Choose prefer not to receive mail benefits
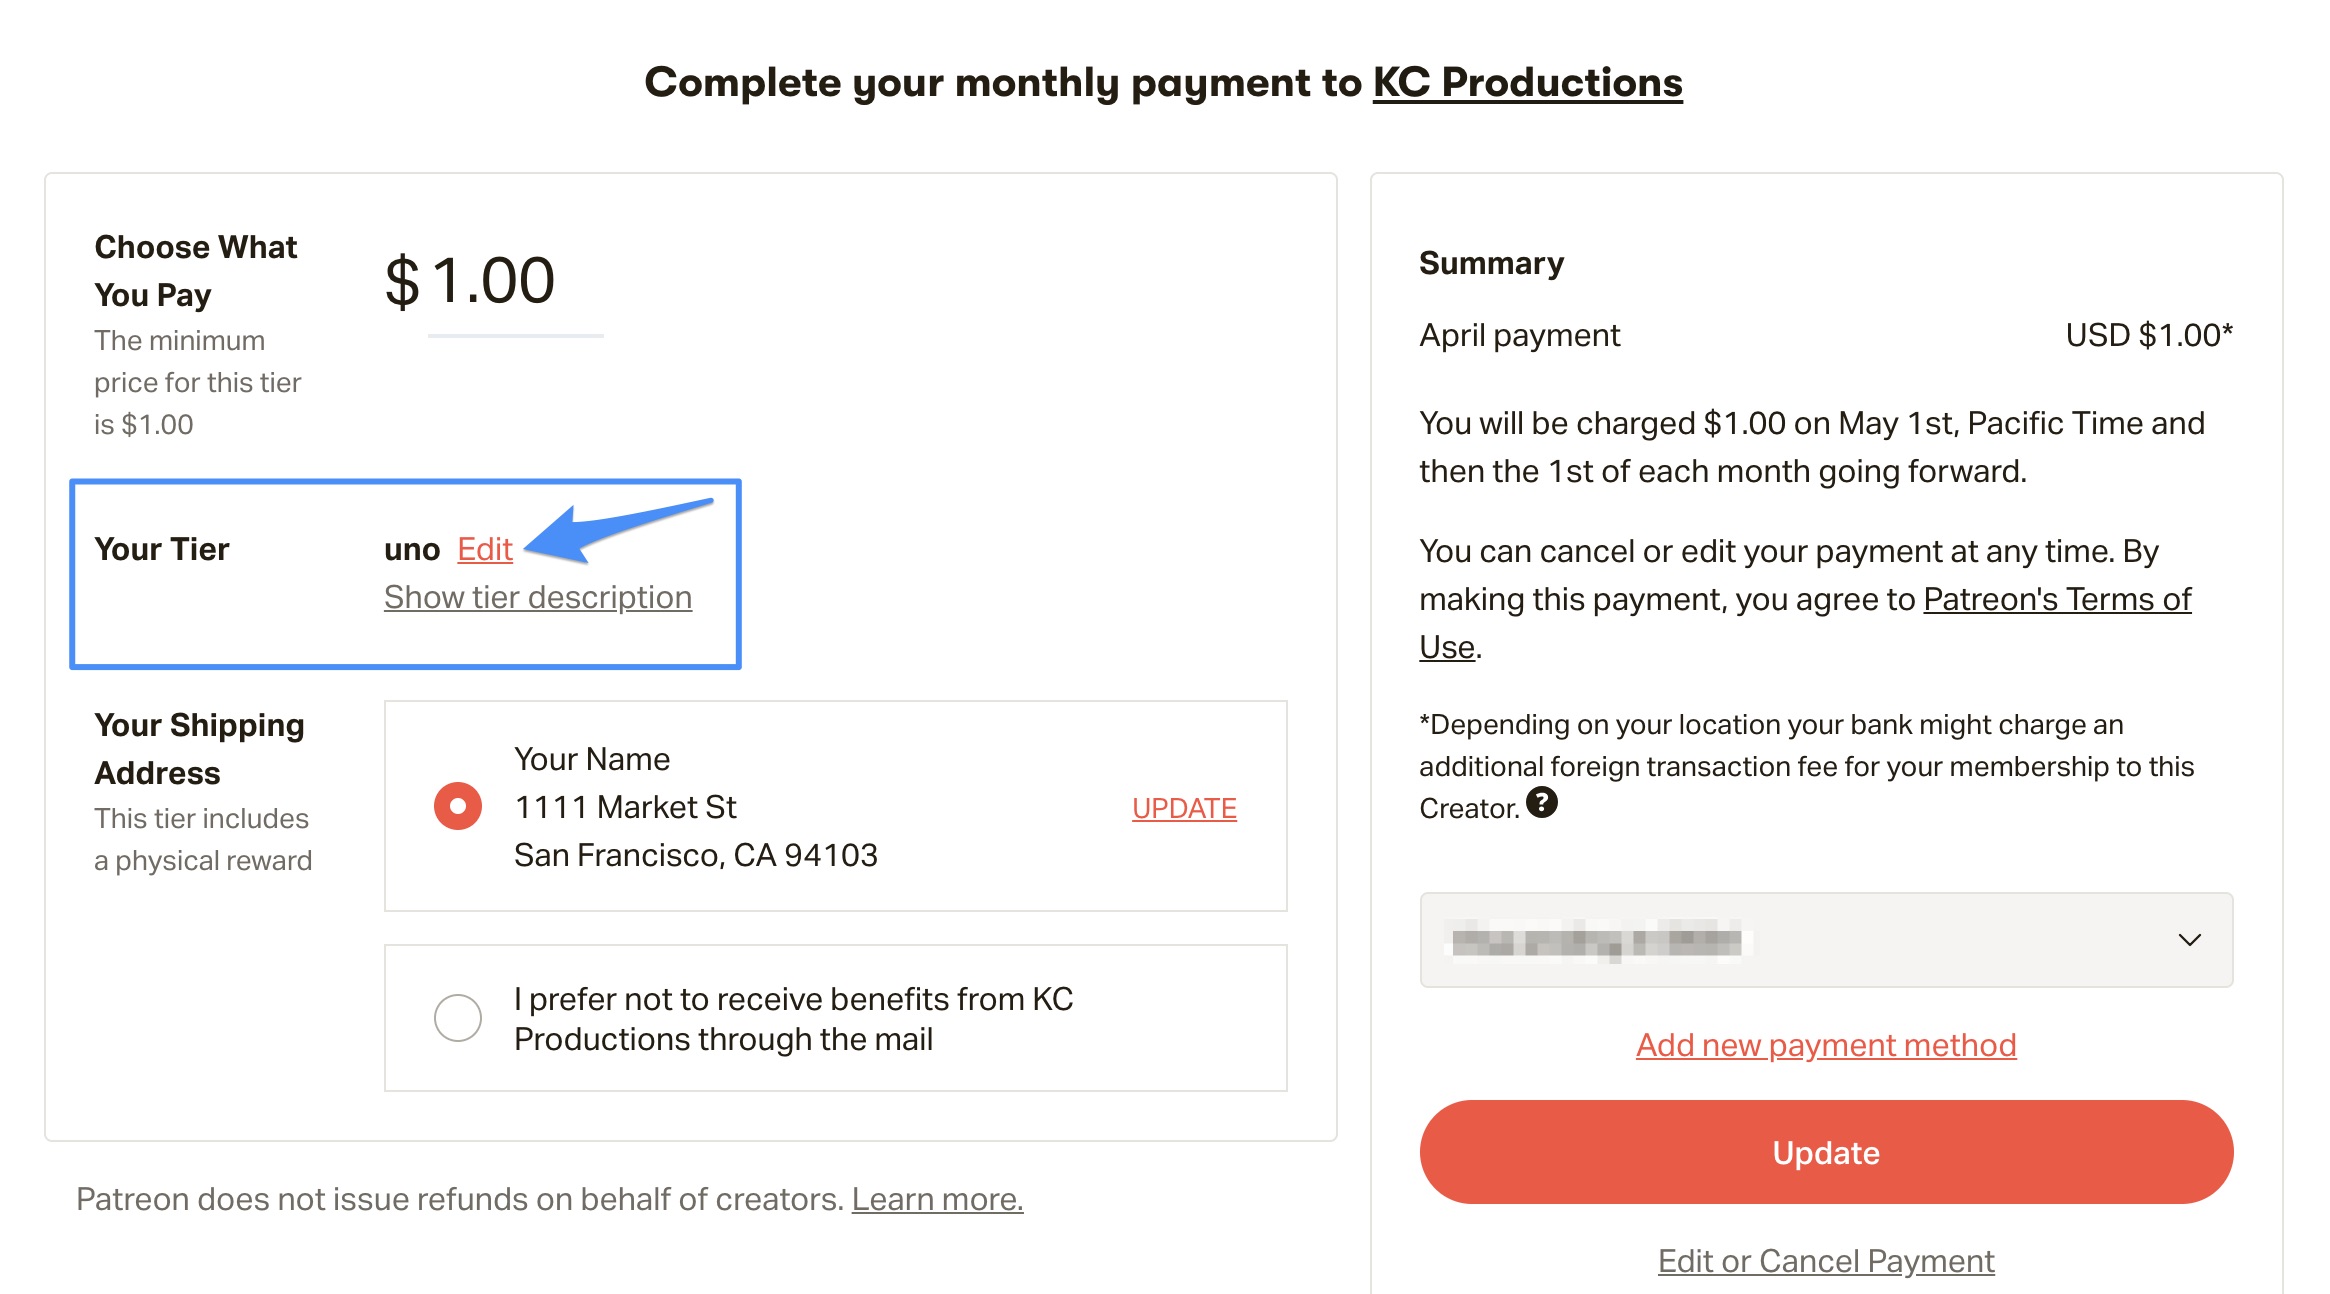This screenshot has height=1294, width=2330. click(x=458, y=1017)
